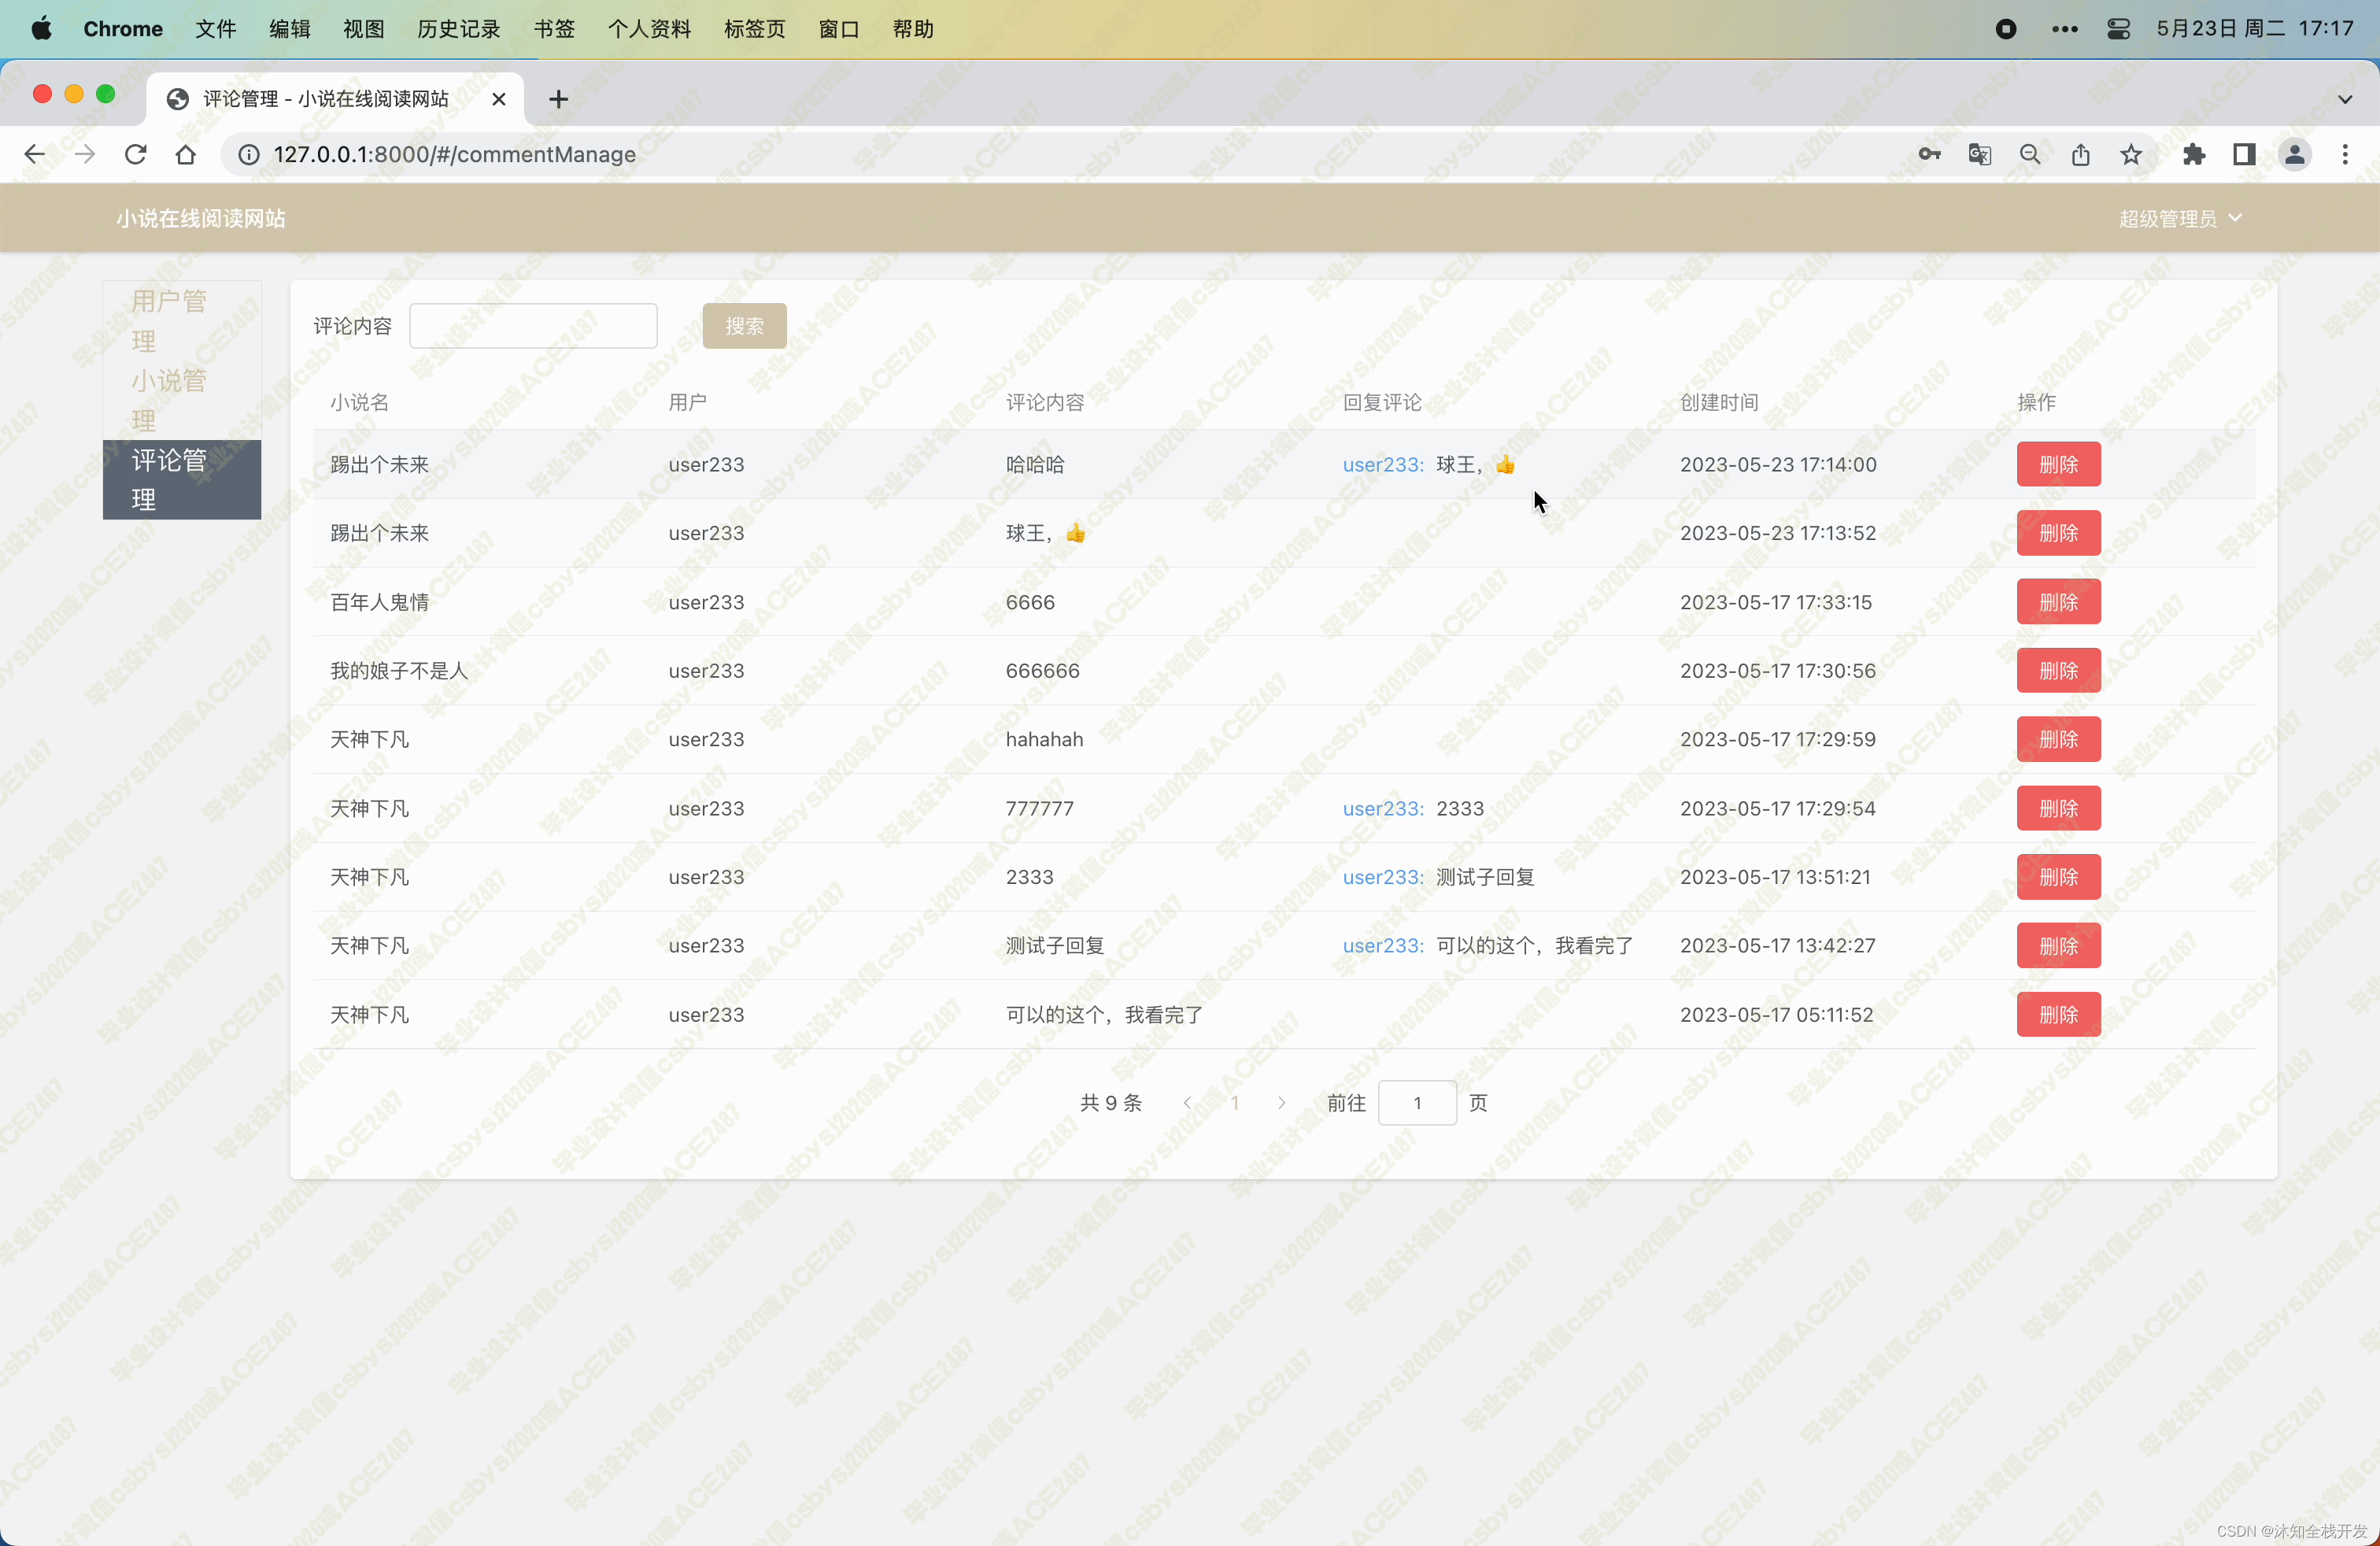Screen dimensions: 2380x1546
Task: Click the 搜索 button
Action: point(744,326)
